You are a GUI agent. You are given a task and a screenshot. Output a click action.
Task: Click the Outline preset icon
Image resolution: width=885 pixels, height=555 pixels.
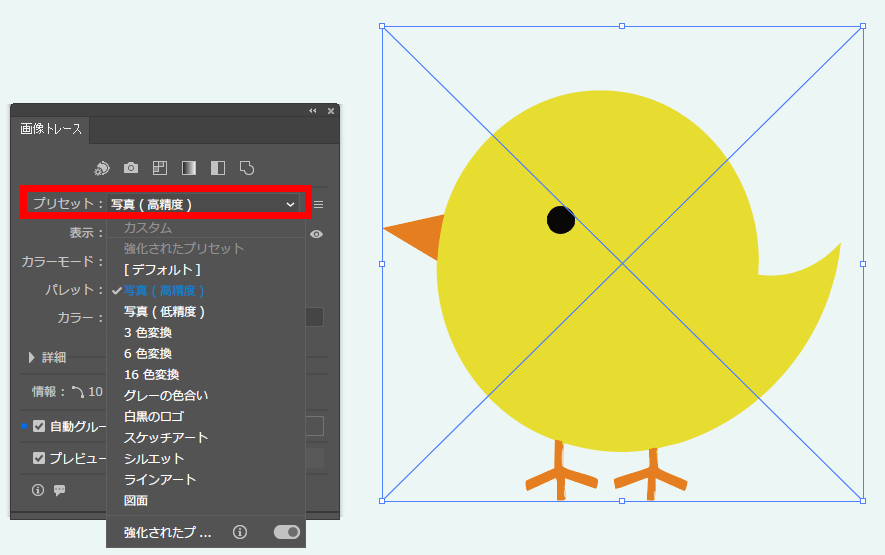248,168
